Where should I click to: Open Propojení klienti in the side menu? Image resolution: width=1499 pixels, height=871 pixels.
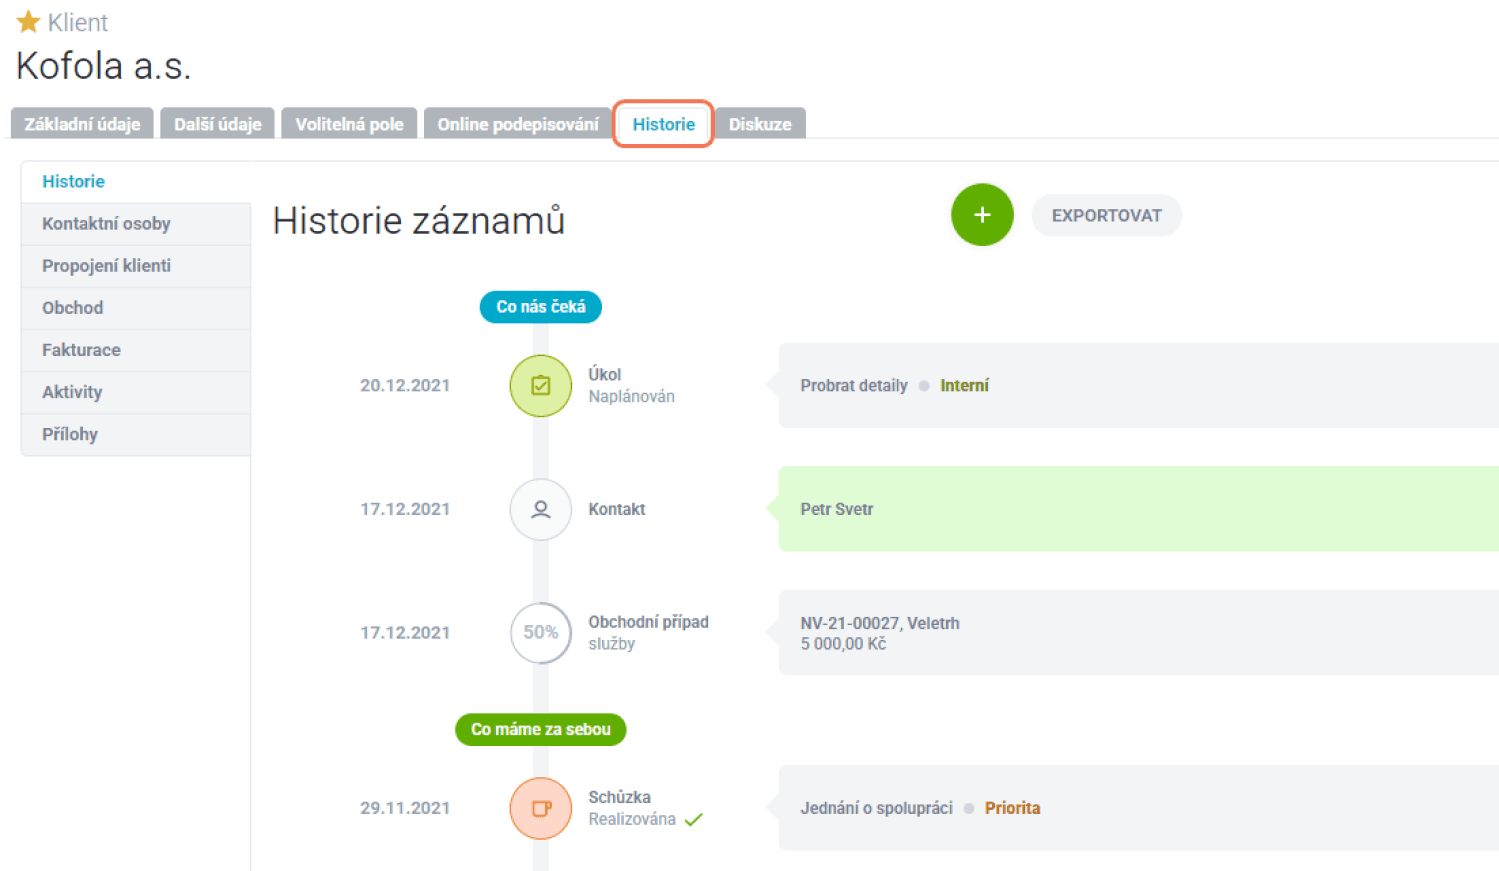pos(106,266)
